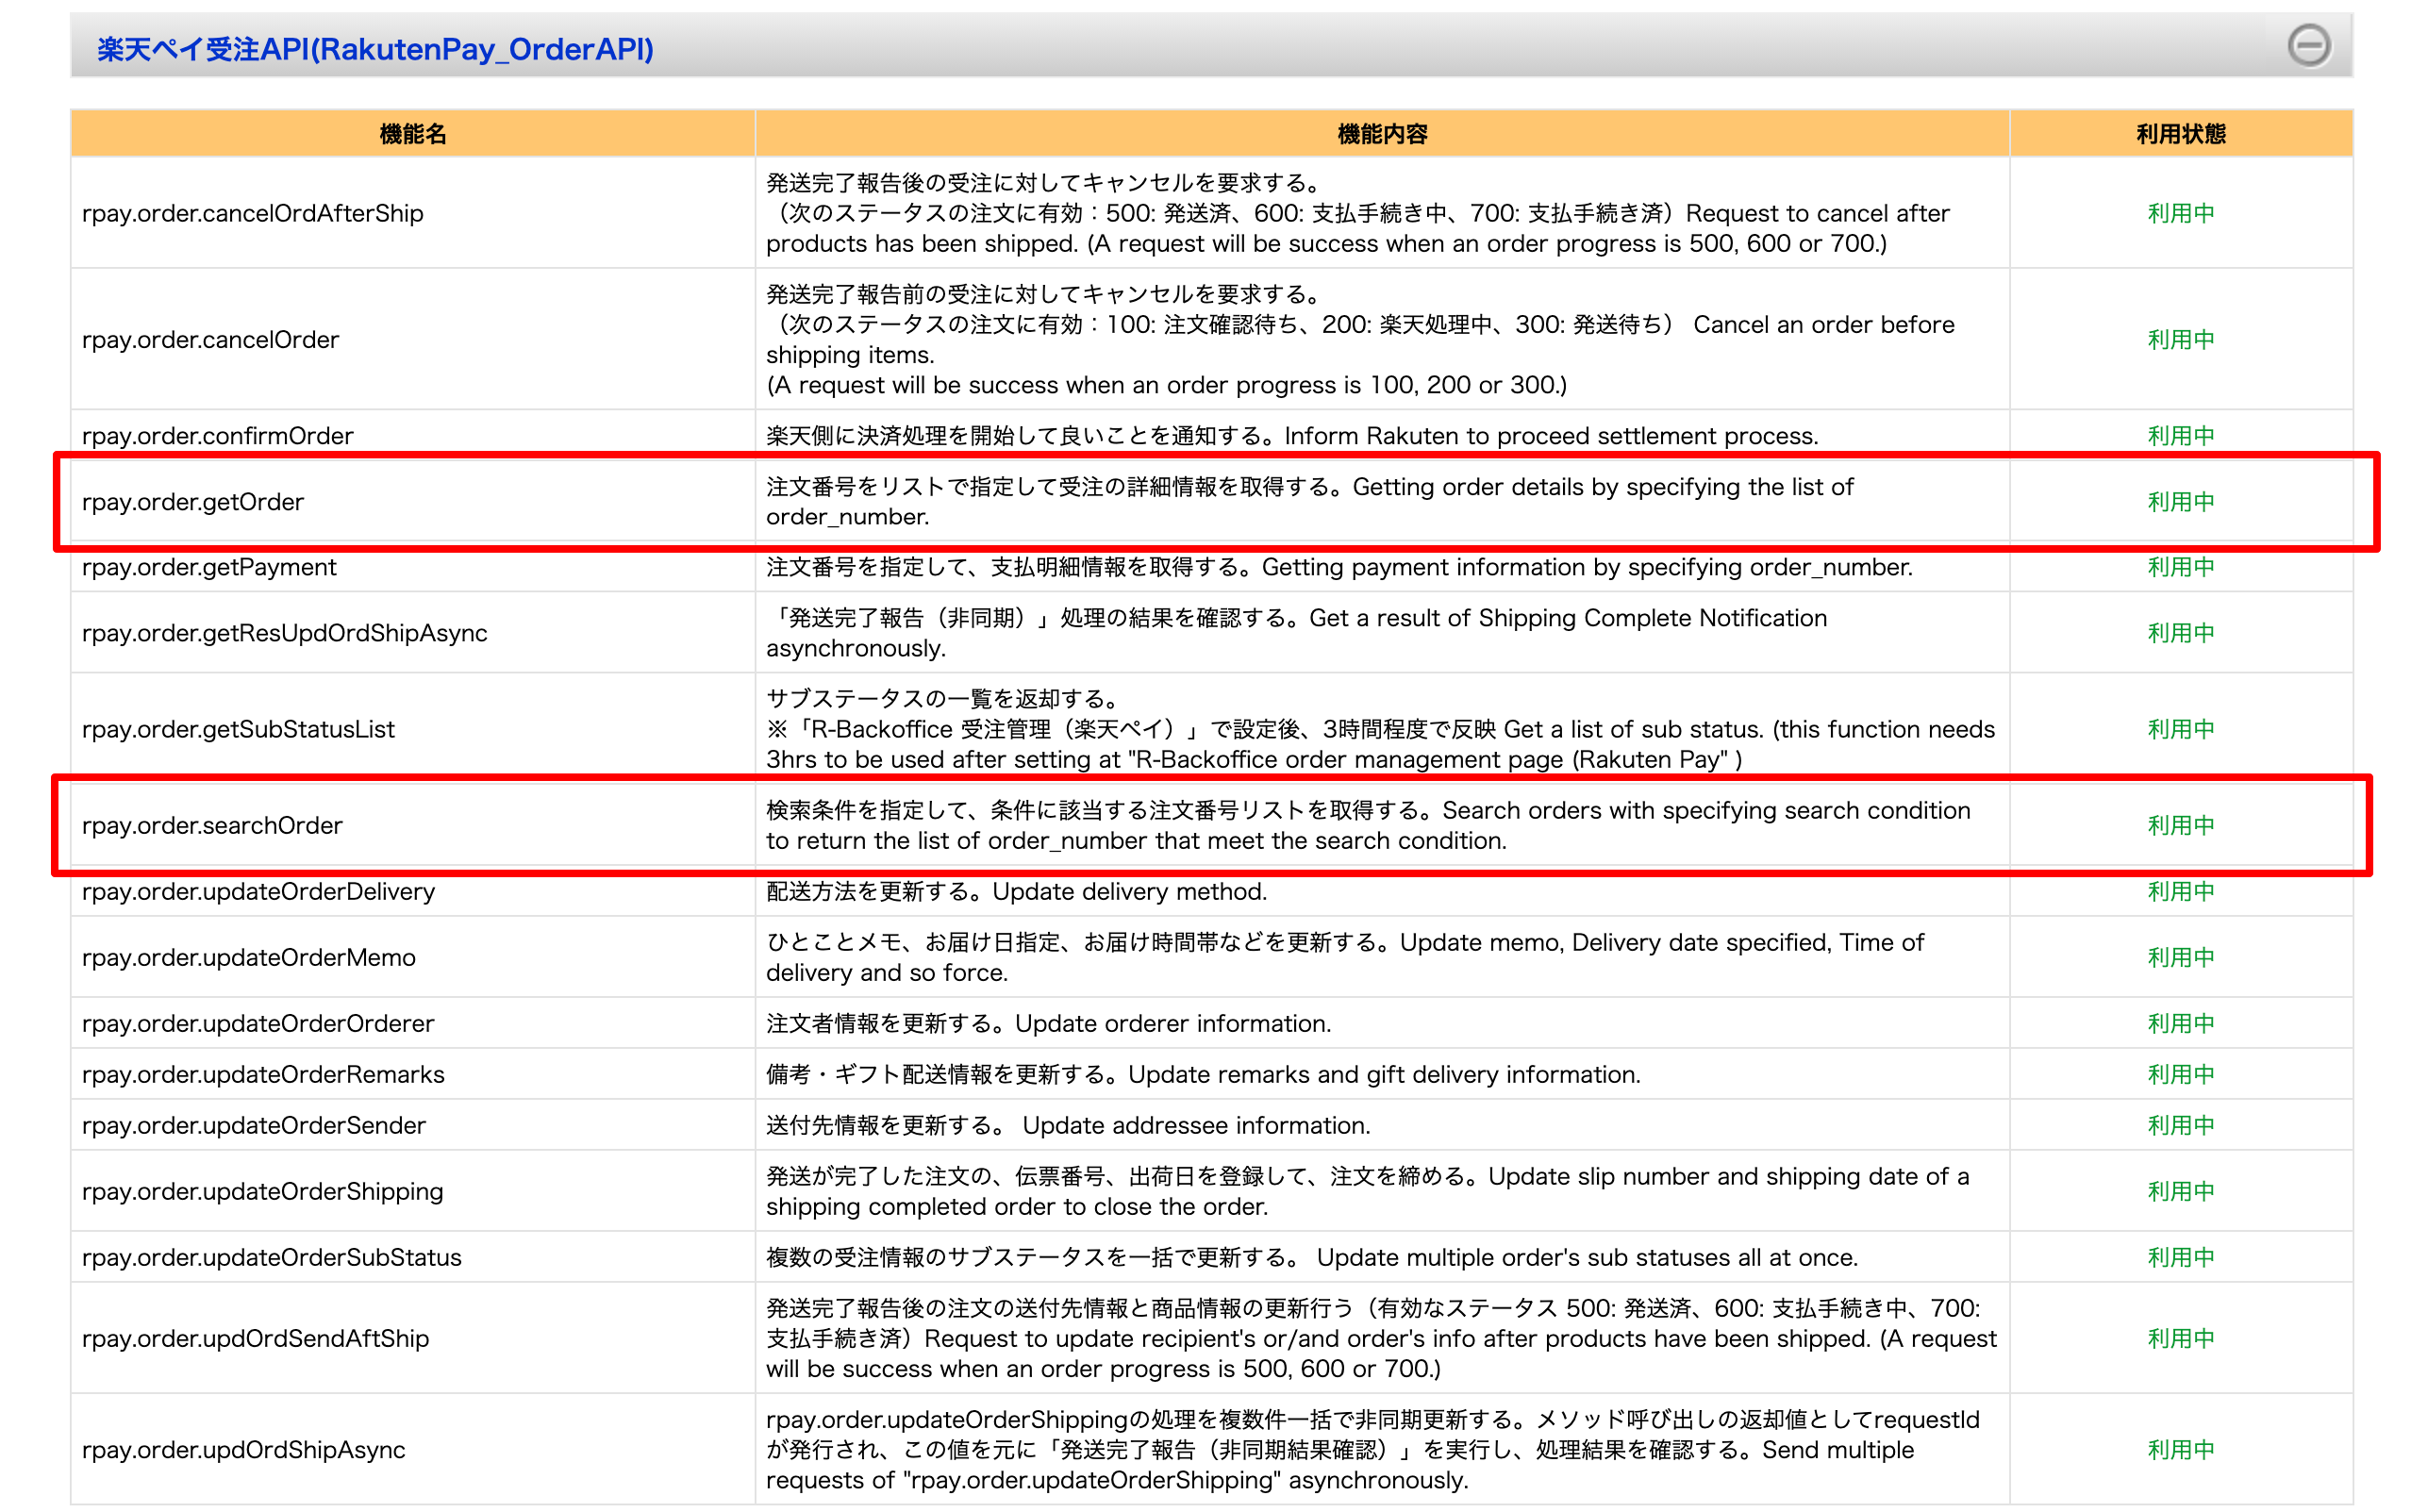
Task: Click 利用中 status for updateOrderRemarks row
Action: (2180, 1075)
